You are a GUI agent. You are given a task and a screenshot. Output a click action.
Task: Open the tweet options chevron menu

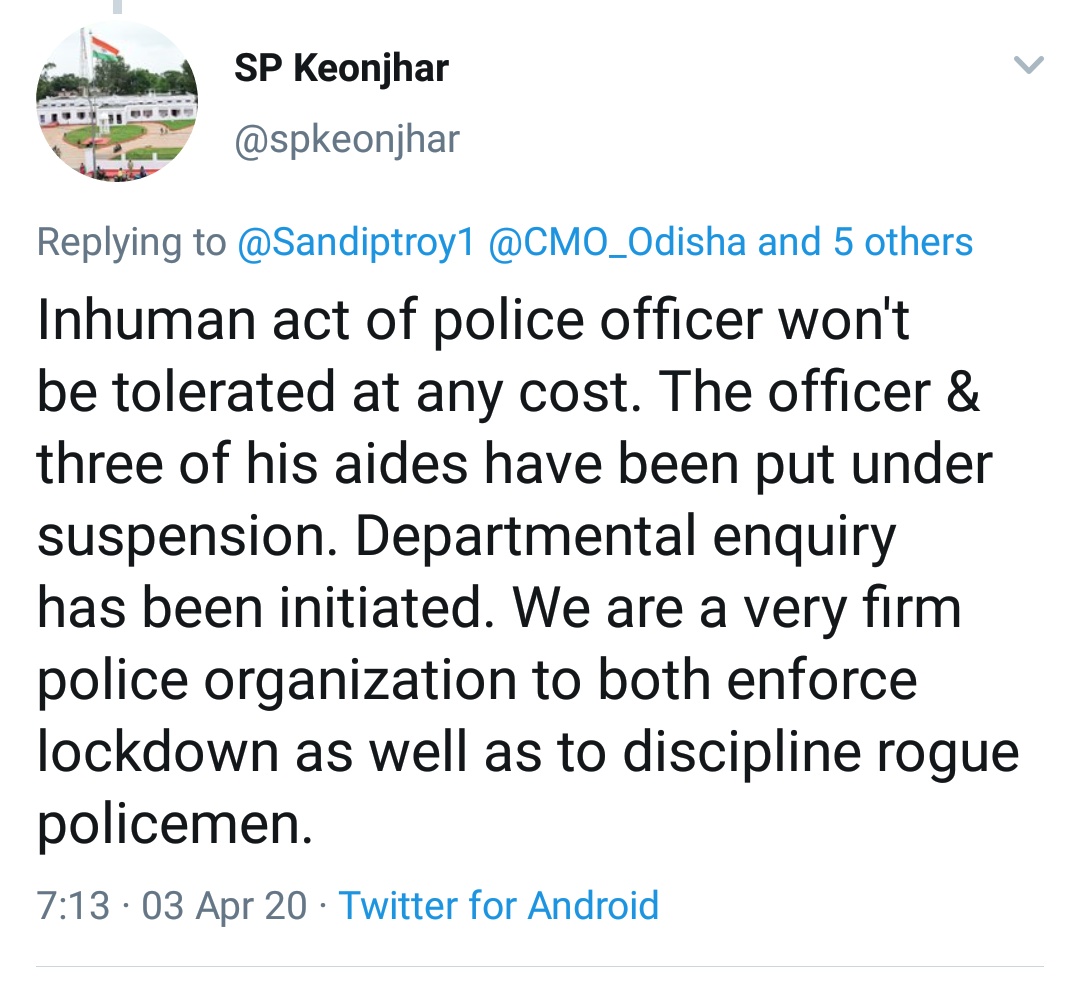tap(1028, 67)
